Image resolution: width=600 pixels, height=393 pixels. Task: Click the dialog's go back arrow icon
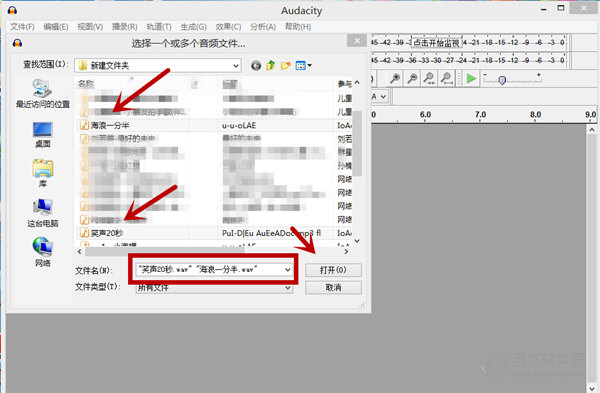tap(256, 66)
